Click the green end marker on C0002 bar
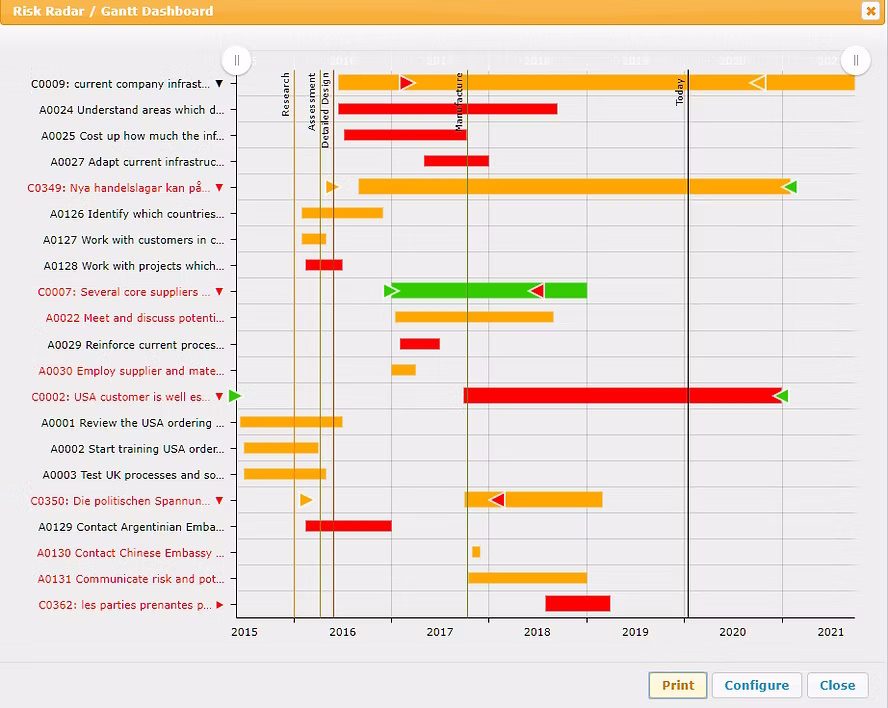 point(782,395)
